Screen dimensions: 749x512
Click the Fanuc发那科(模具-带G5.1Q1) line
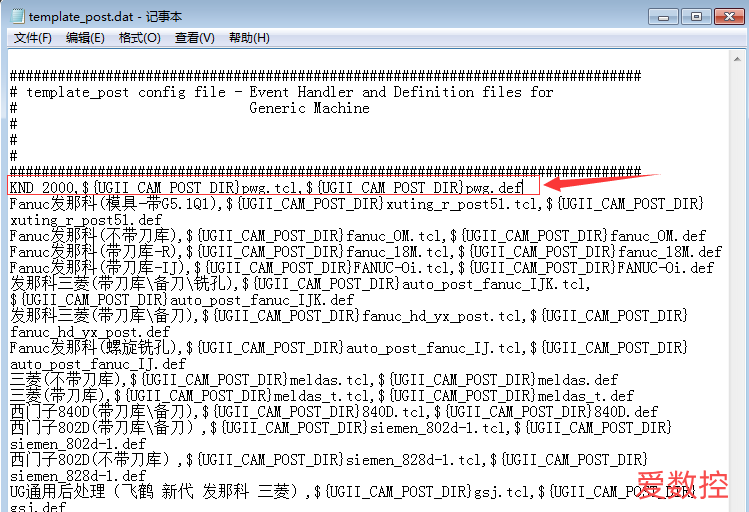pyautogui.click(x=356, y=204)
